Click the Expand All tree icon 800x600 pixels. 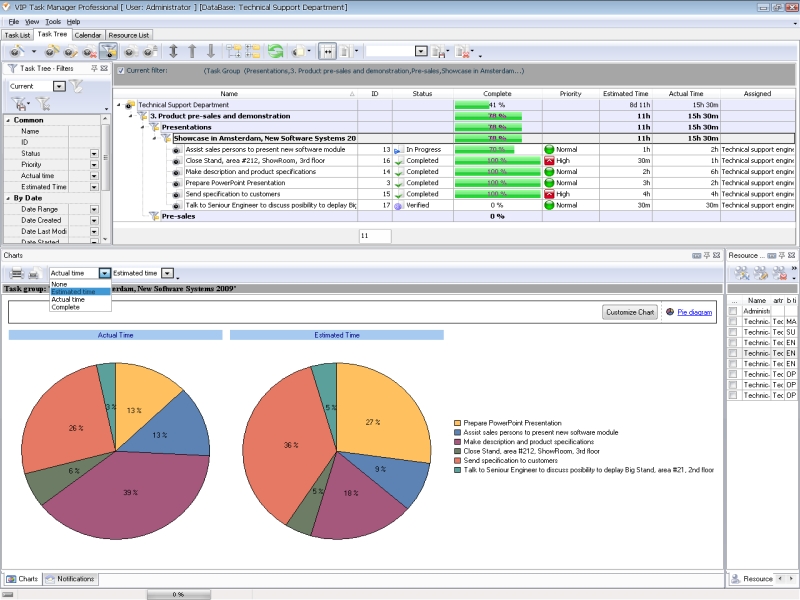point(234,51)
